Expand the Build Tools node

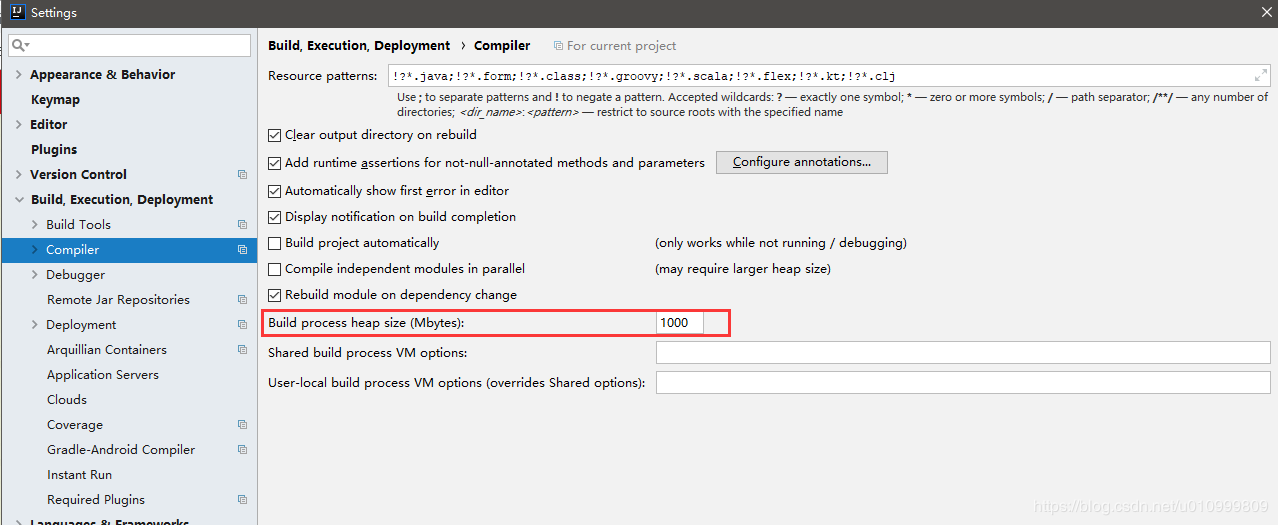pyautogui.click(x=35, y=225)
